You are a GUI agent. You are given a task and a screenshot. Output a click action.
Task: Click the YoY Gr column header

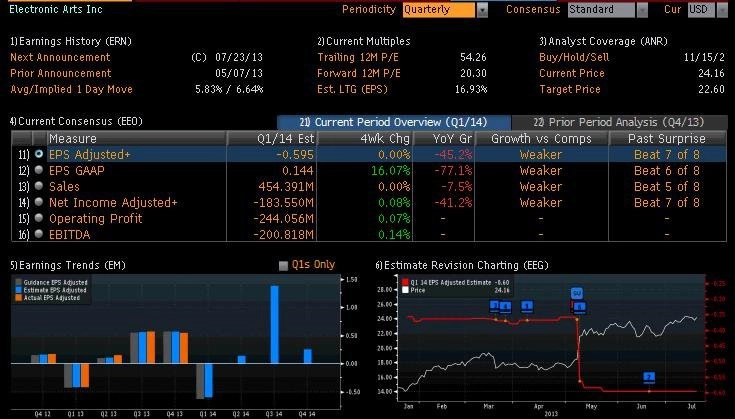click(x=443, y=139)
